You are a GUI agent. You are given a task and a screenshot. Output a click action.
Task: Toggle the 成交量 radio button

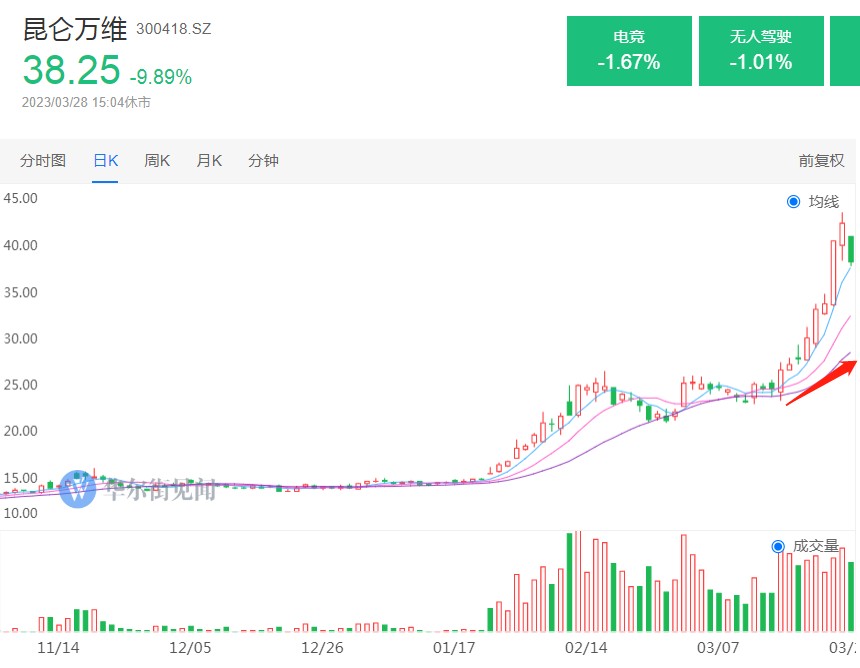click(779, 546)
